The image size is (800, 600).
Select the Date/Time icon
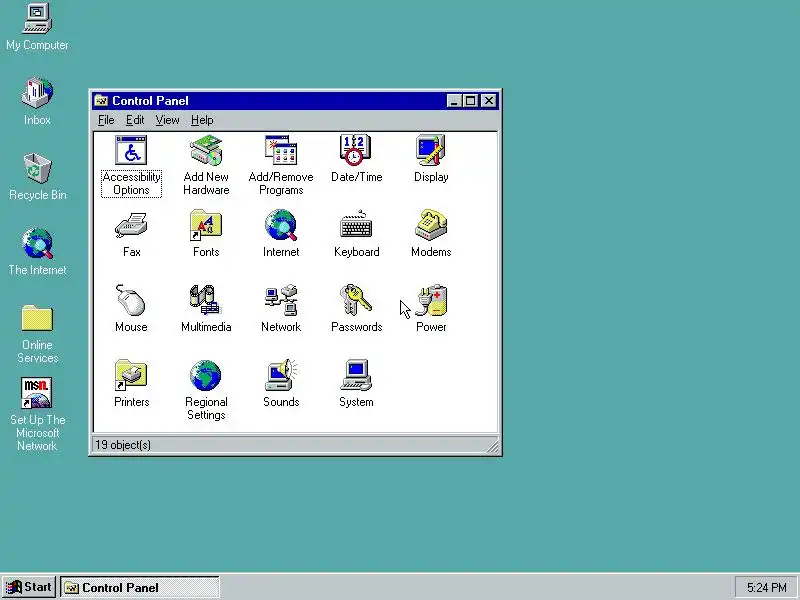(356, 150)
